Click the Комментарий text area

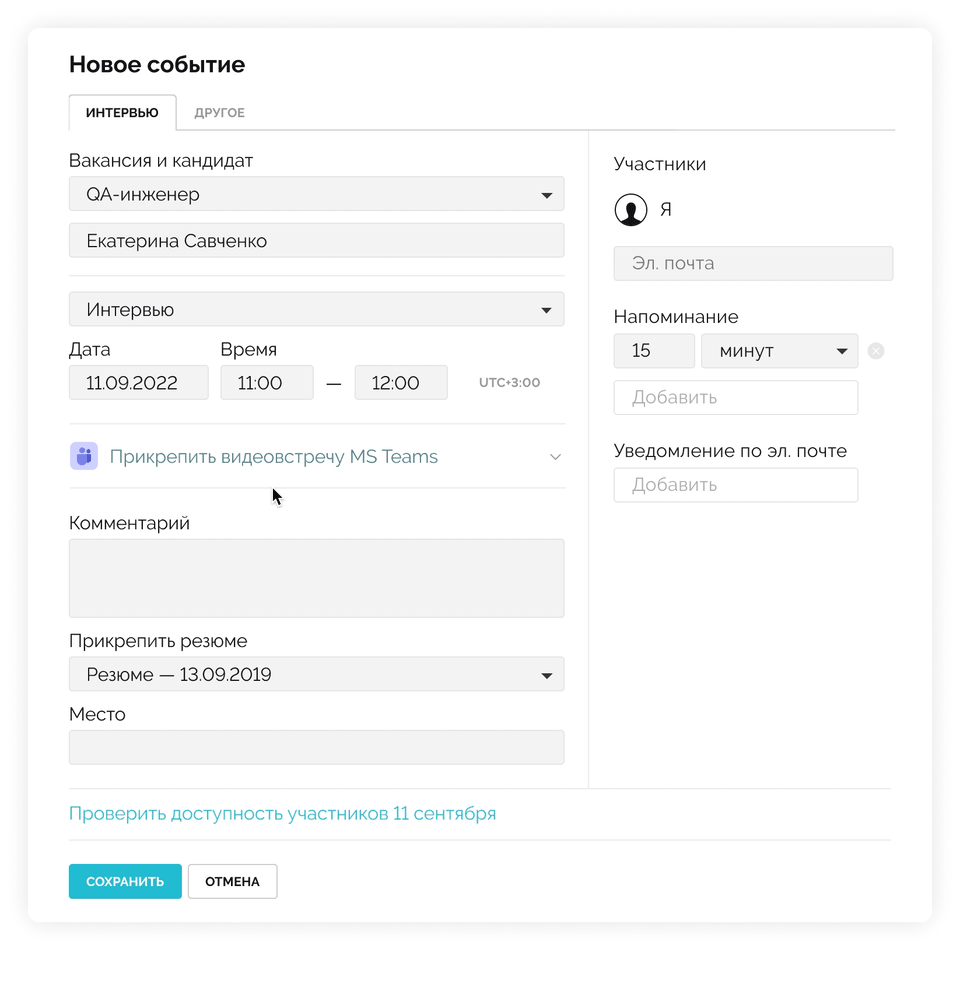click(316, 578)
